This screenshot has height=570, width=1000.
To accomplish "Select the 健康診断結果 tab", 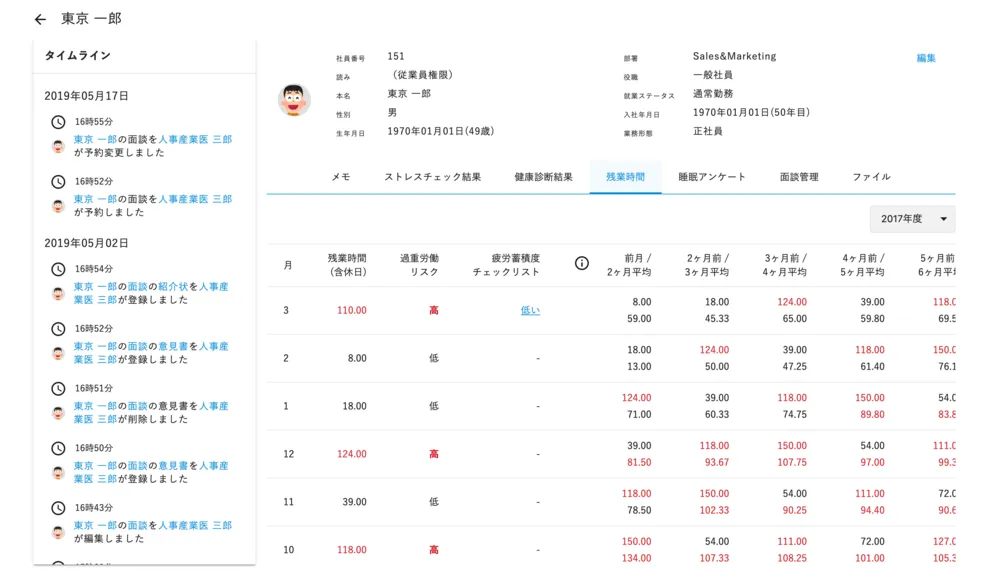I will click(x=543, y=177).
